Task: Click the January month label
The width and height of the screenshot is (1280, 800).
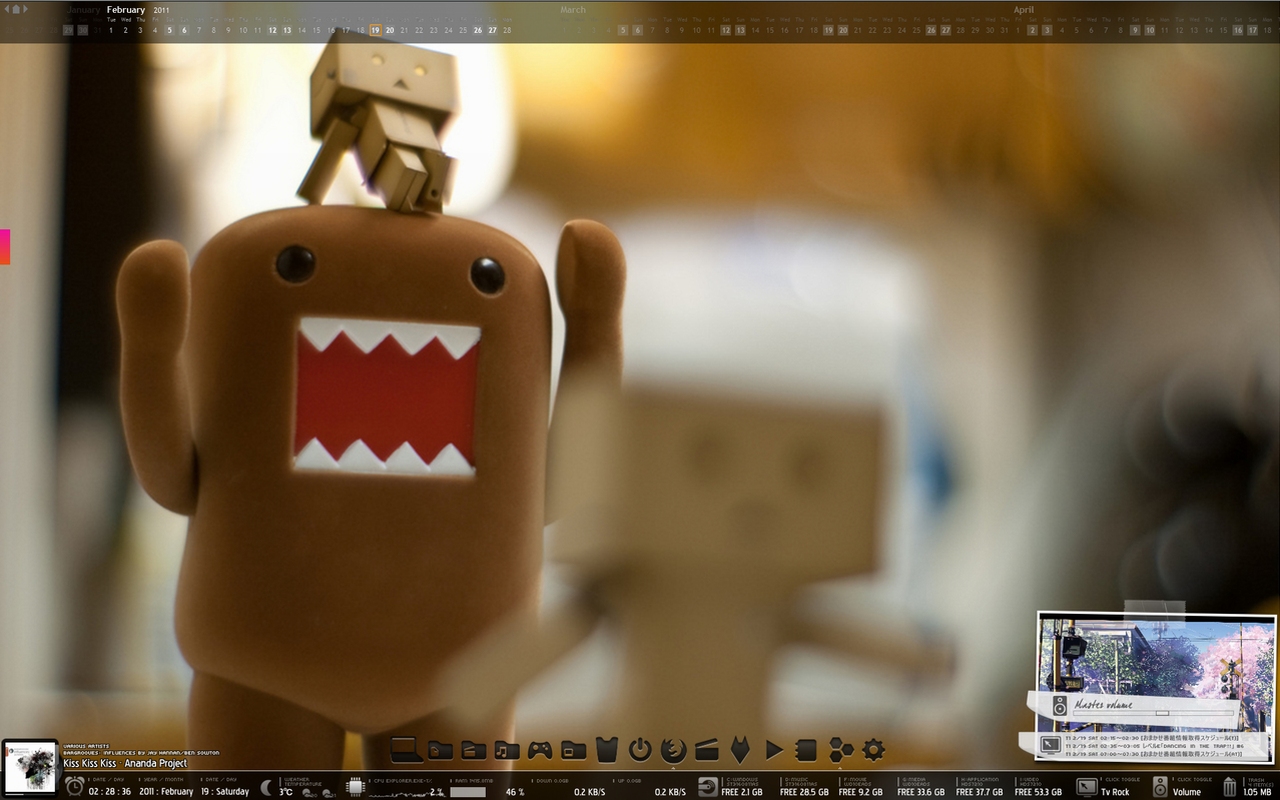Action: [x=84, y=10]
